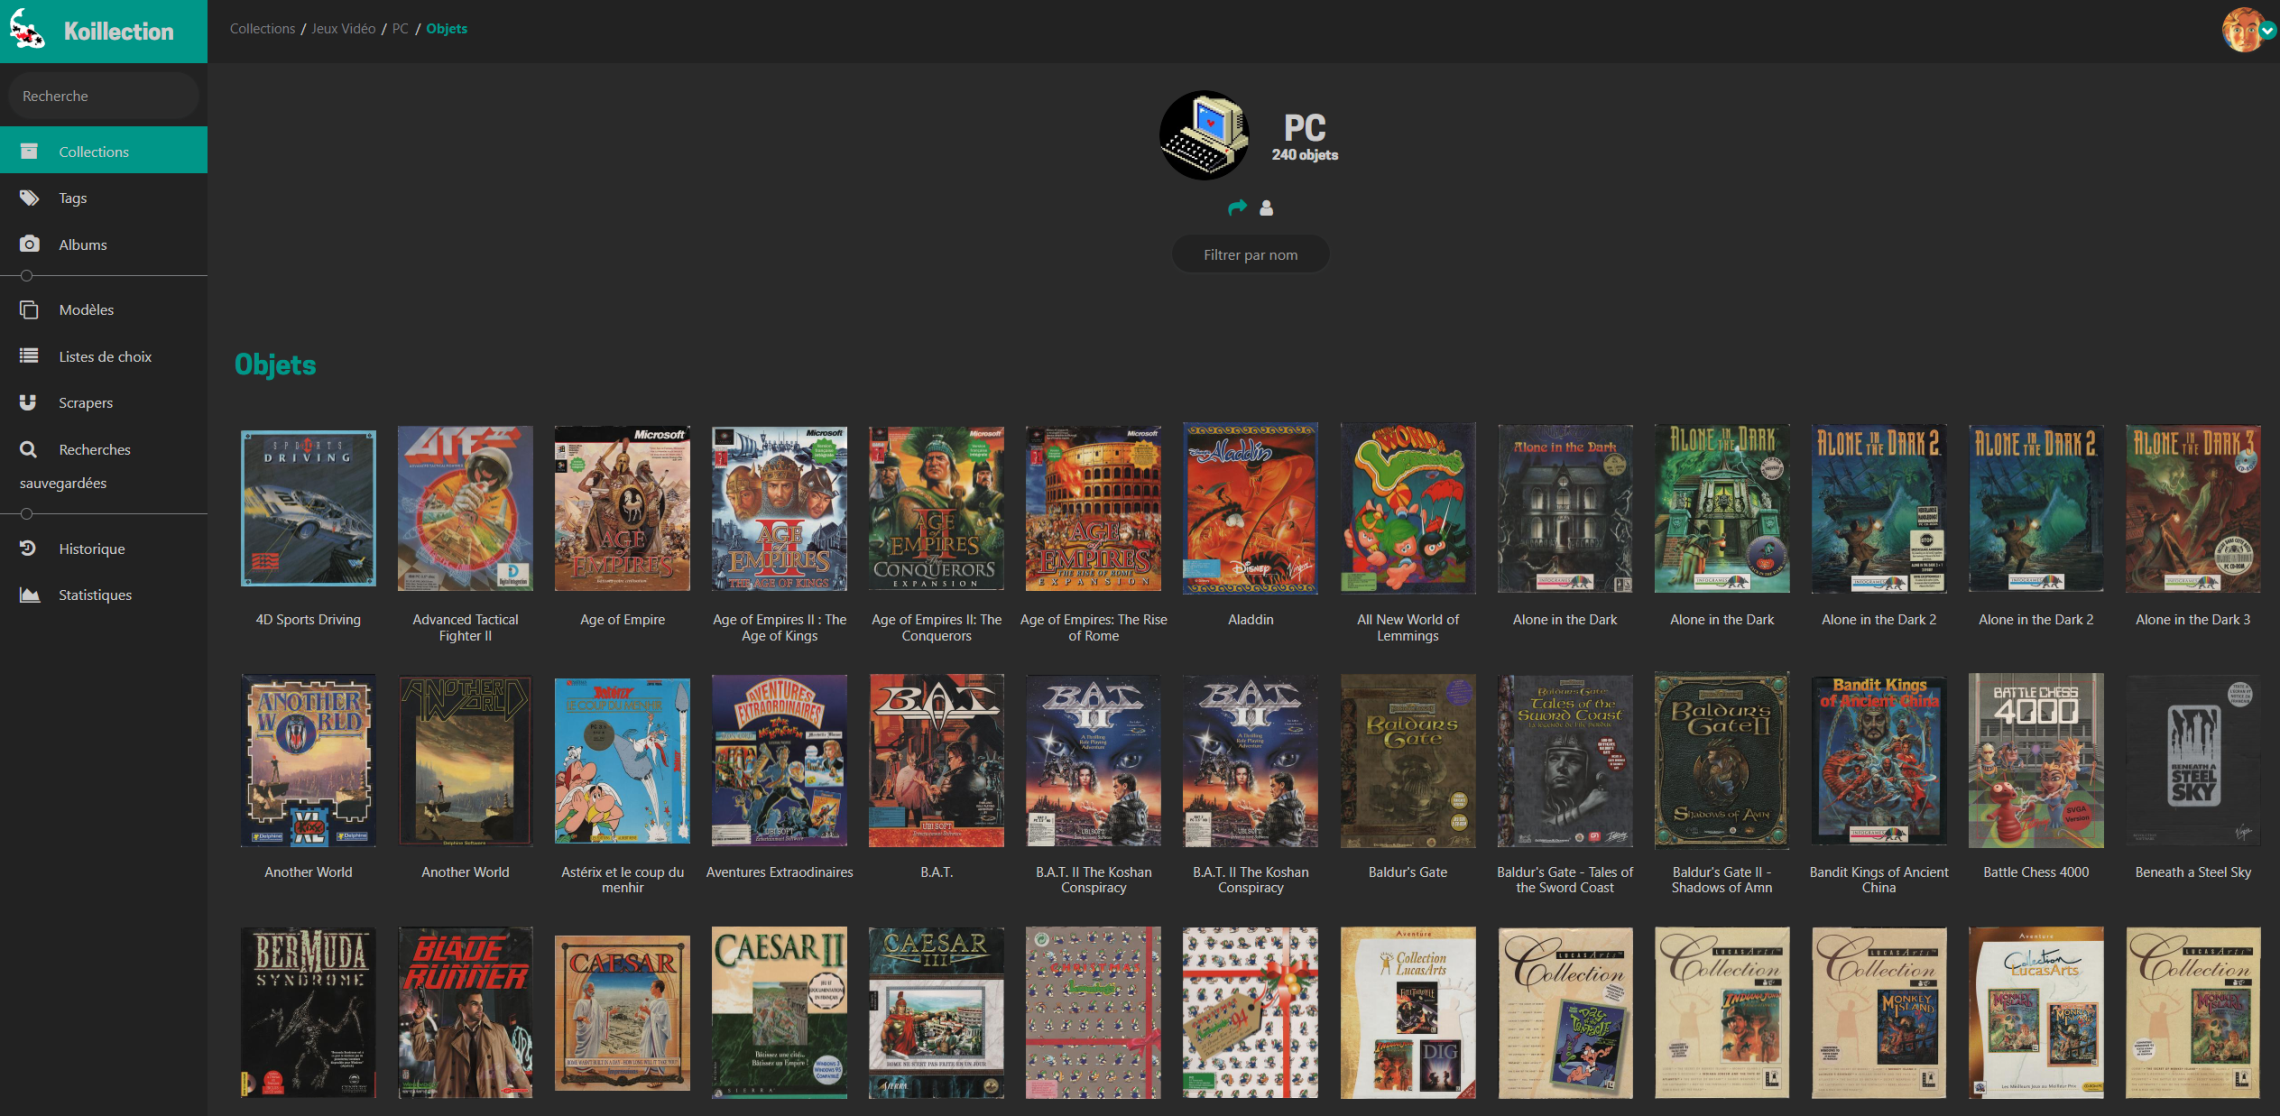The width and height of the screenshot is (2280, 1116).
Task: Open the 4D Sports Driving cover
Action: coord(309,508)
